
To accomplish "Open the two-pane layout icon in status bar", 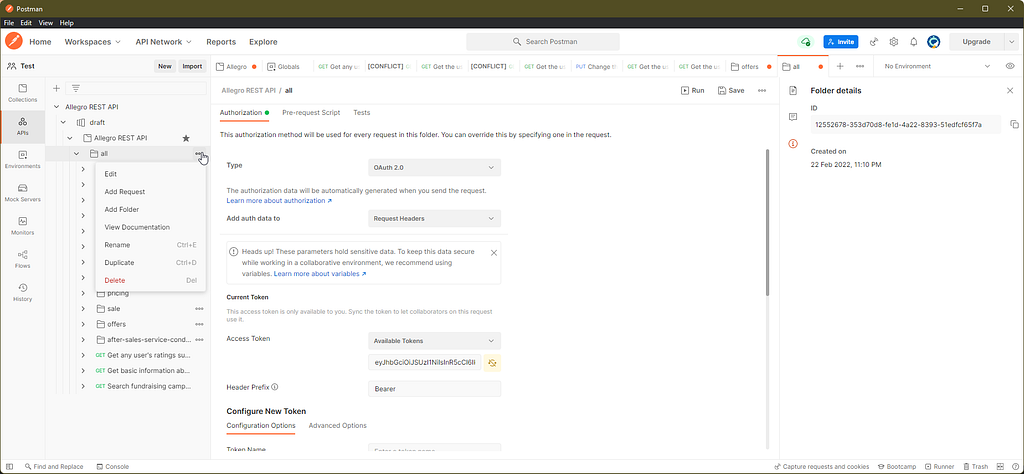I will point(999,467).
